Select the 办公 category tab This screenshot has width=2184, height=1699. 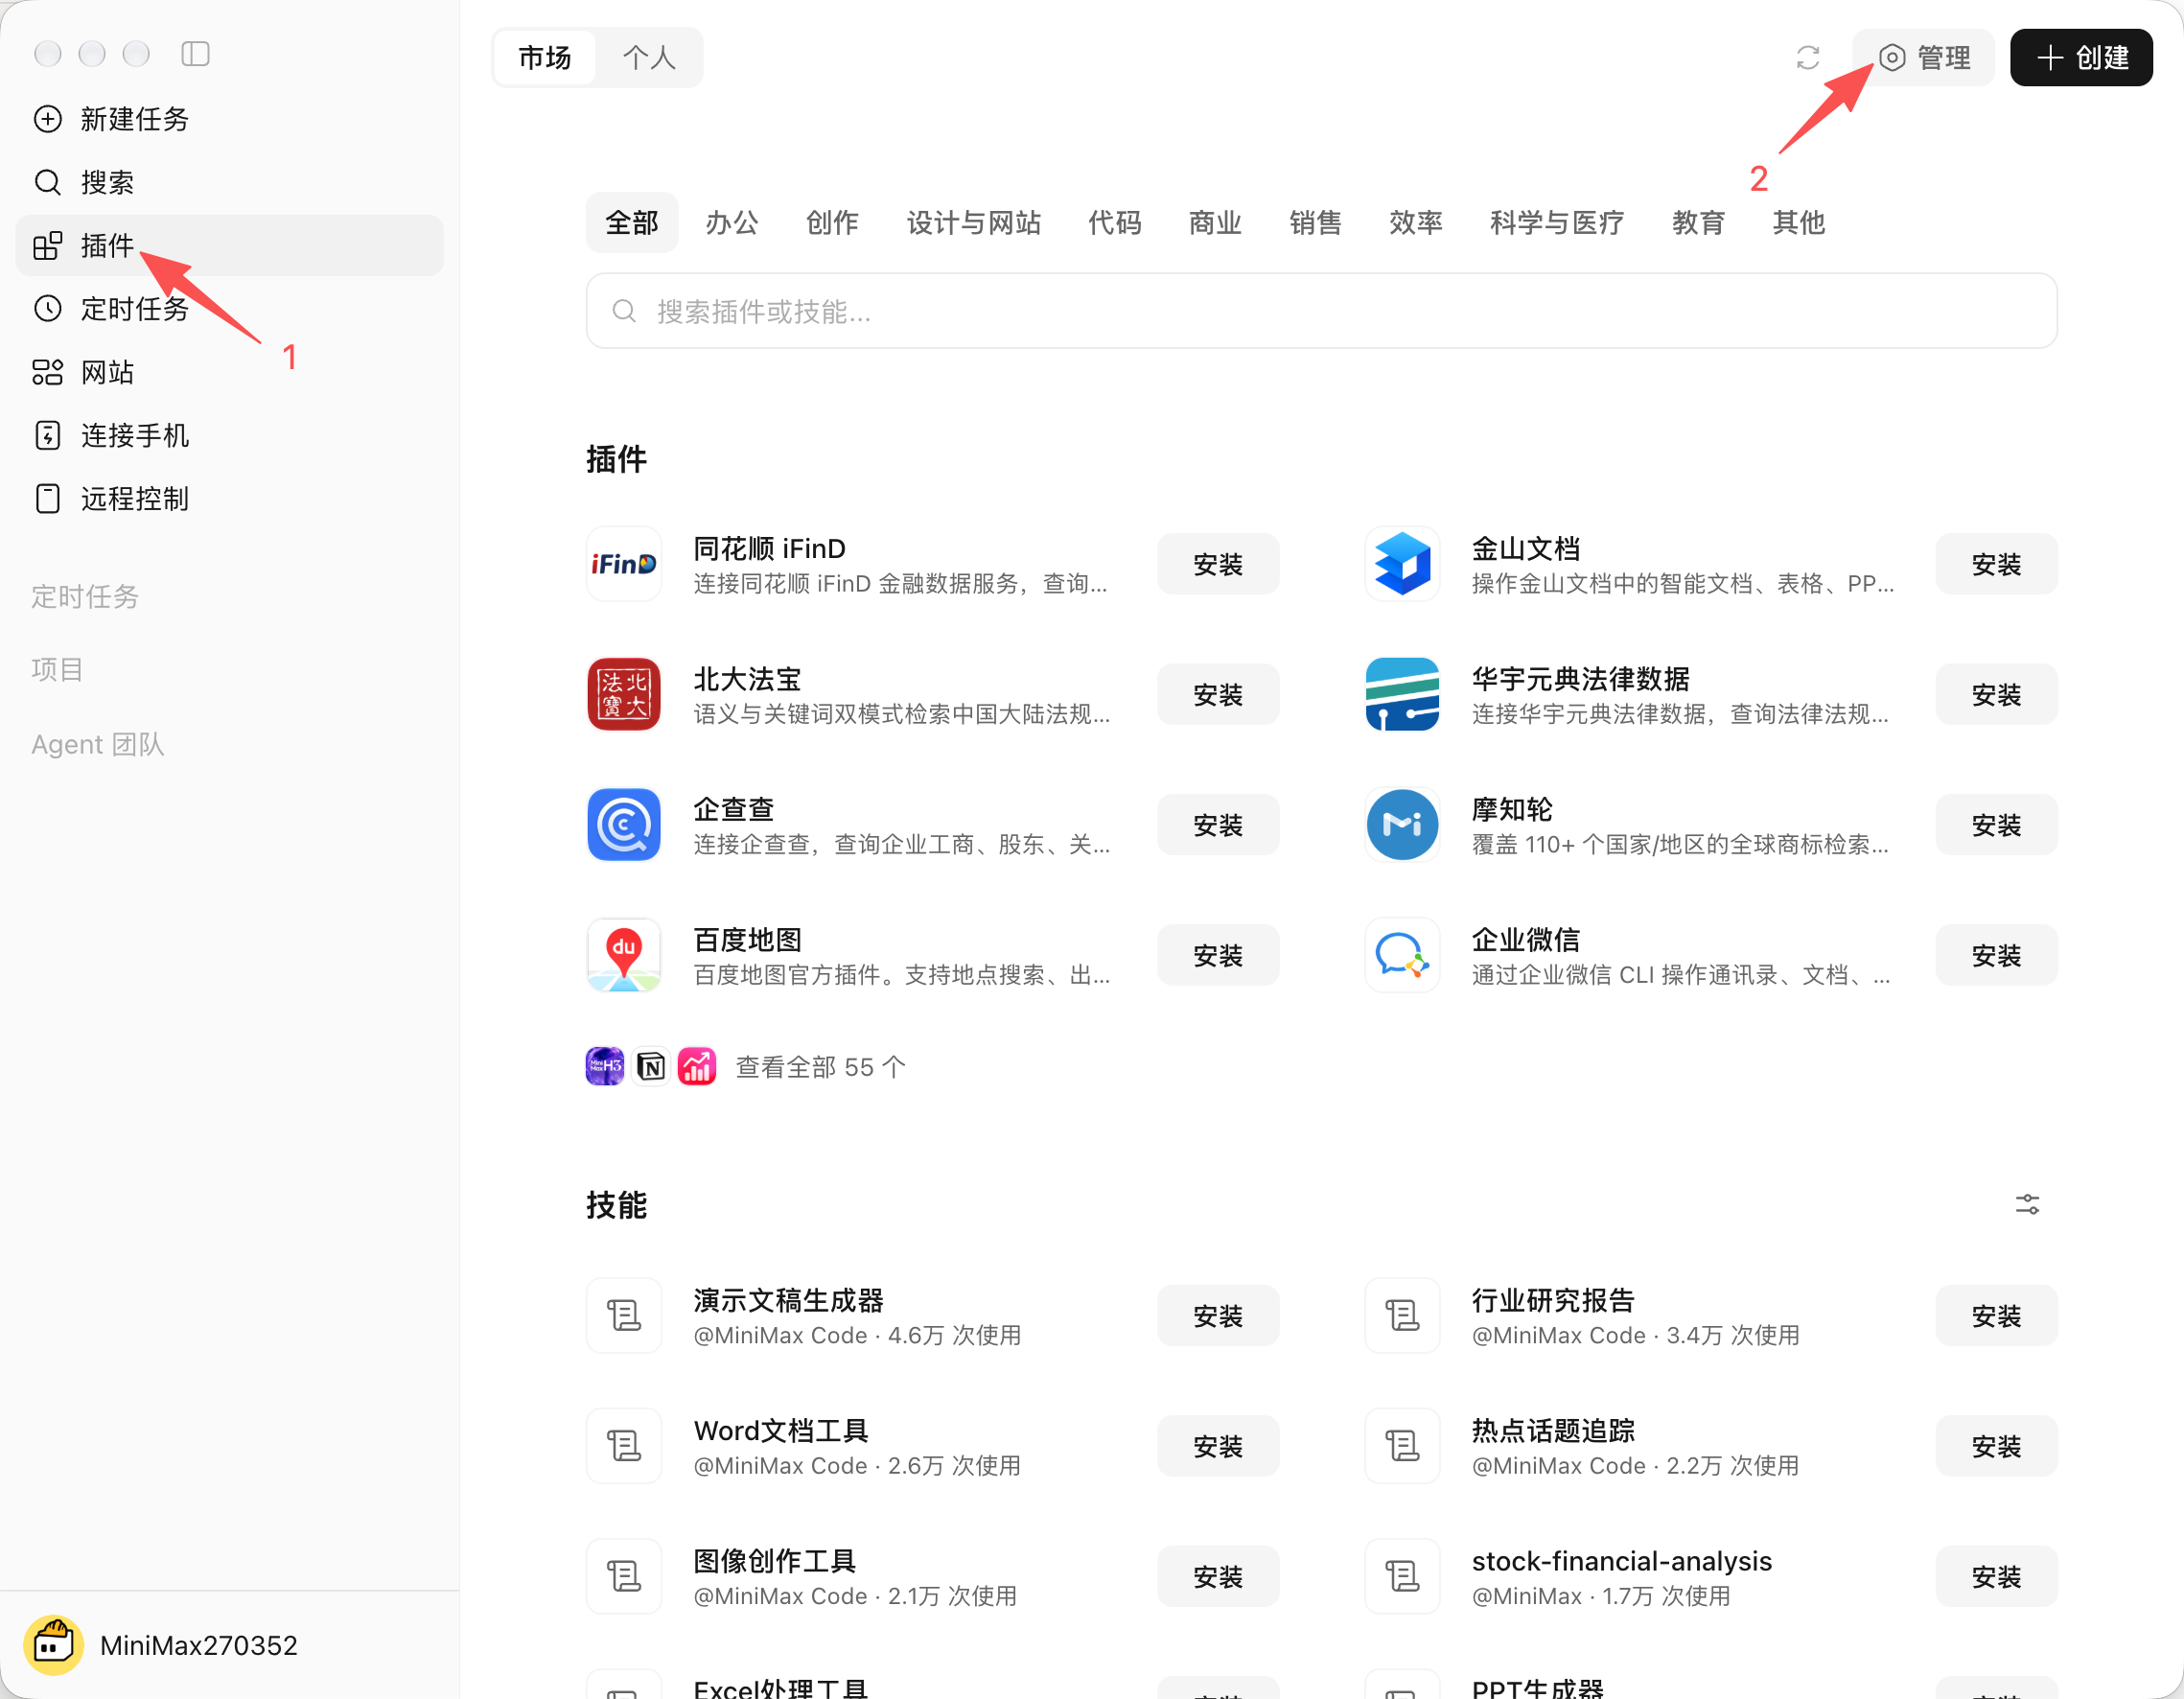(732, 222)
